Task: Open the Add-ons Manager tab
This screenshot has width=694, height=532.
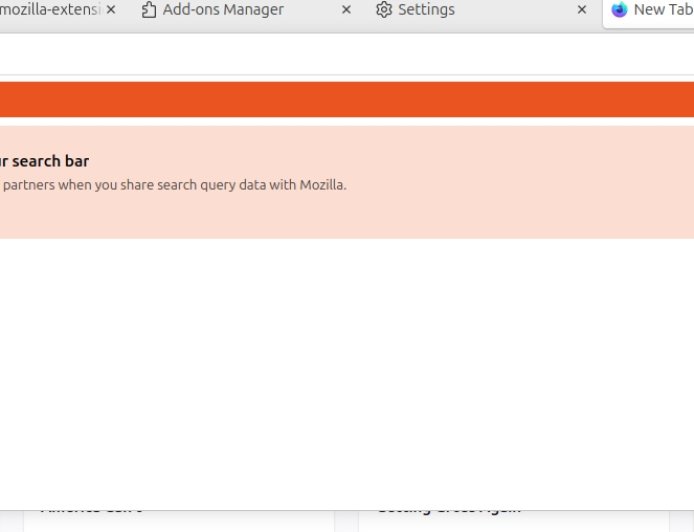Action: [223, 10]
